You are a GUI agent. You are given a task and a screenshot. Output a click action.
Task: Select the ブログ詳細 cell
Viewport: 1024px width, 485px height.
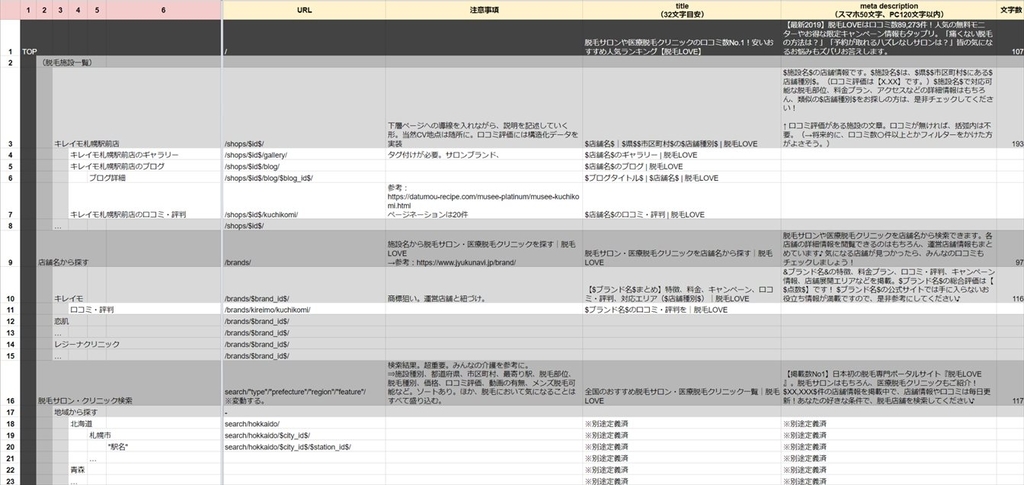coord(107,178)
